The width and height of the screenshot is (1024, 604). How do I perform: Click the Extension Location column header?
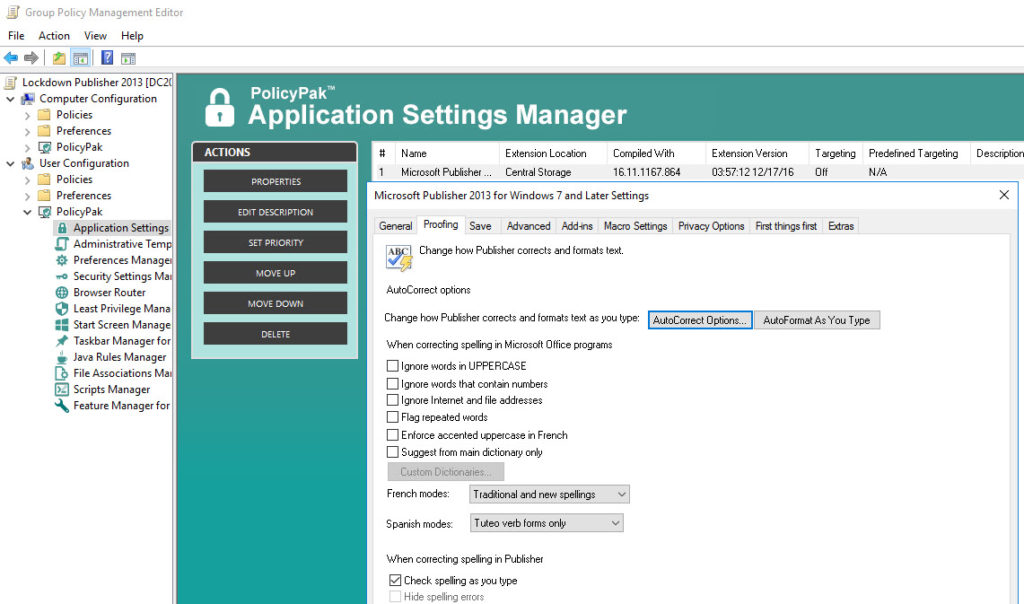553,153
